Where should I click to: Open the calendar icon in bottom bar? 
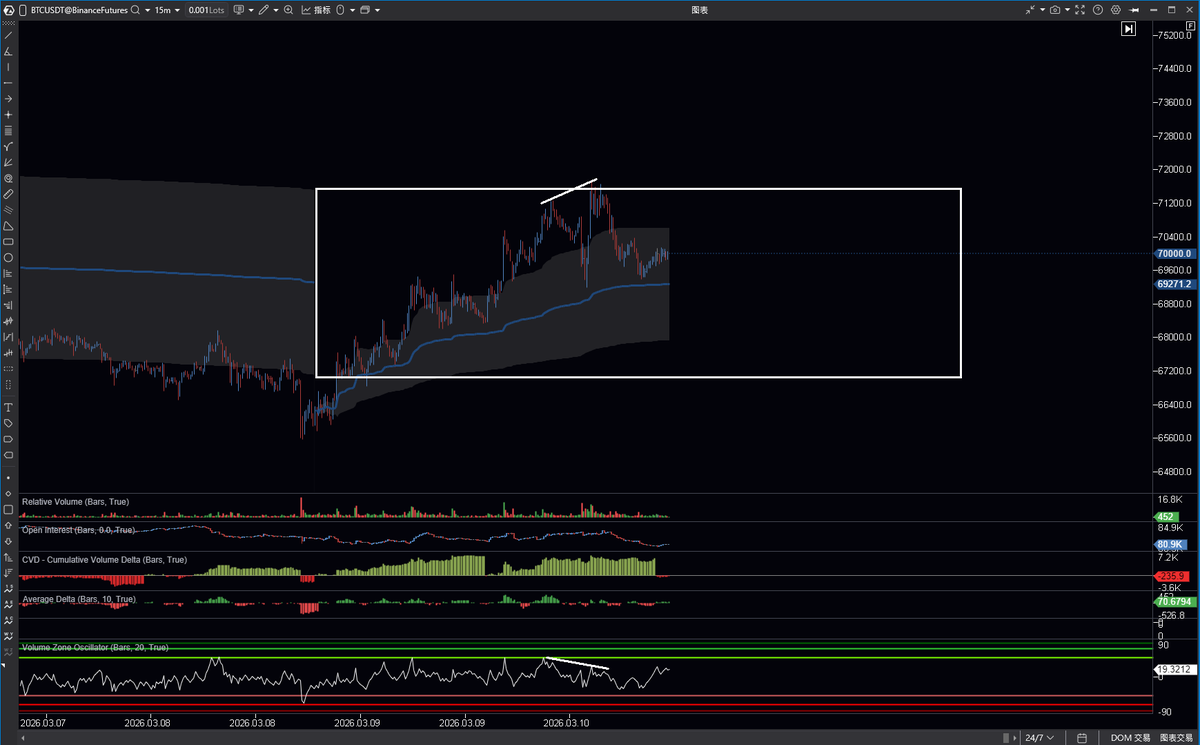1082,738
